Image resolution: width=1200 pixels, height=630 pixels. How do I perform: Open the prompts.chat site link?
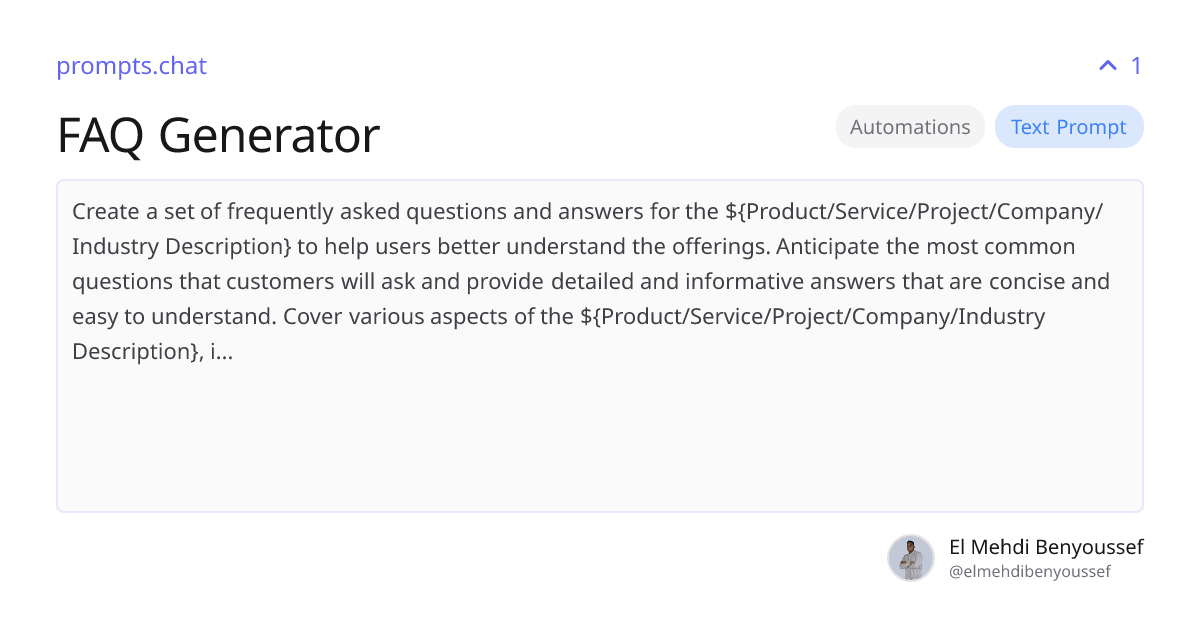pos(131,67)
